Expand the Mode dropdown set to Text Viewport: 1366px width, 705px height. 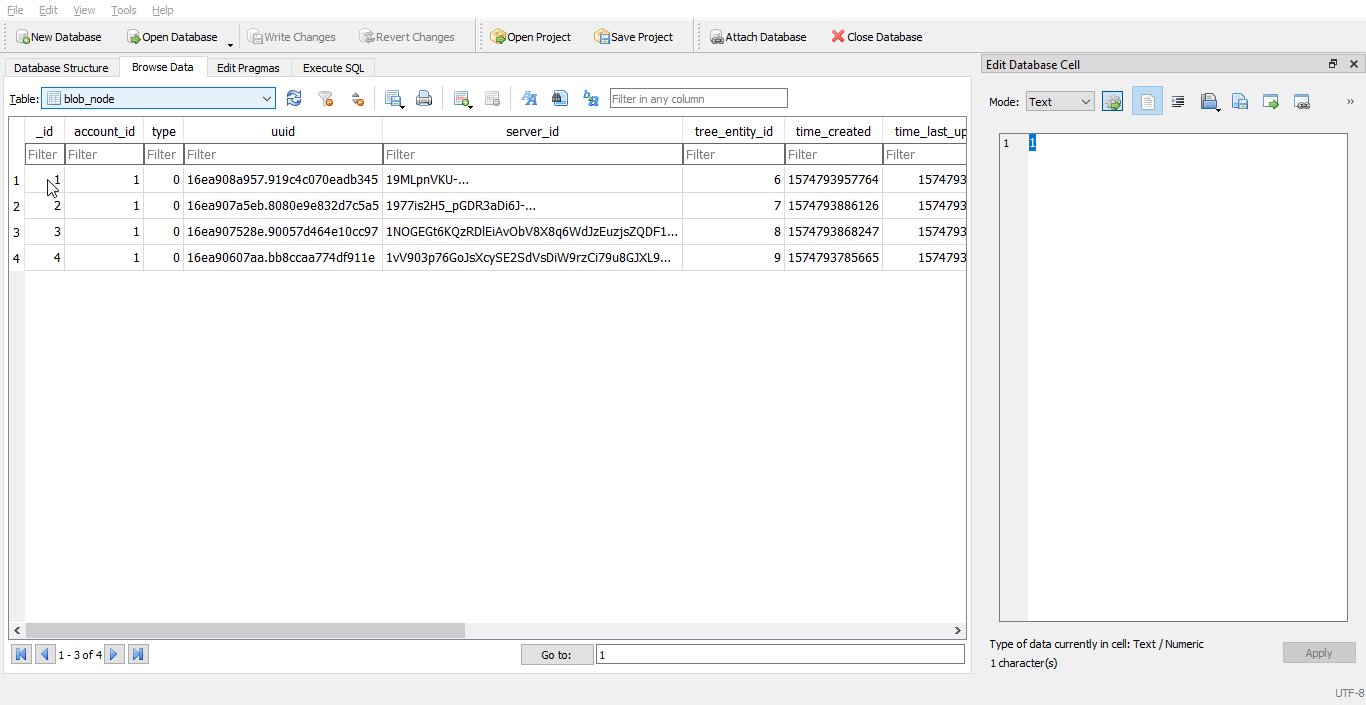pos(1060,101)
